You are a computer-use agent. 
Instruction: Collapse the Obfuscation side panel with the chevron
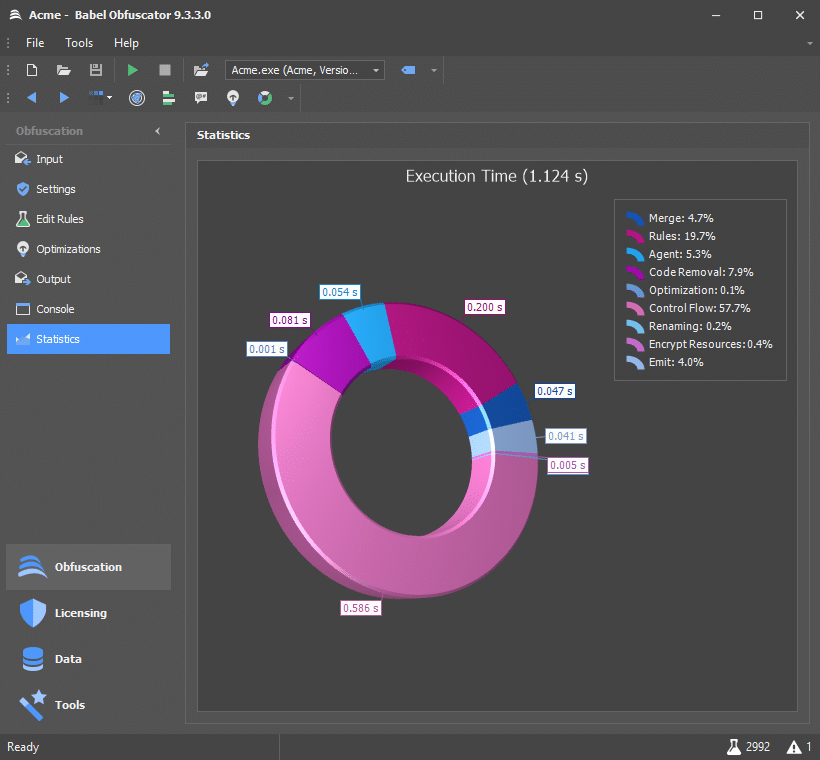(158, 131)
